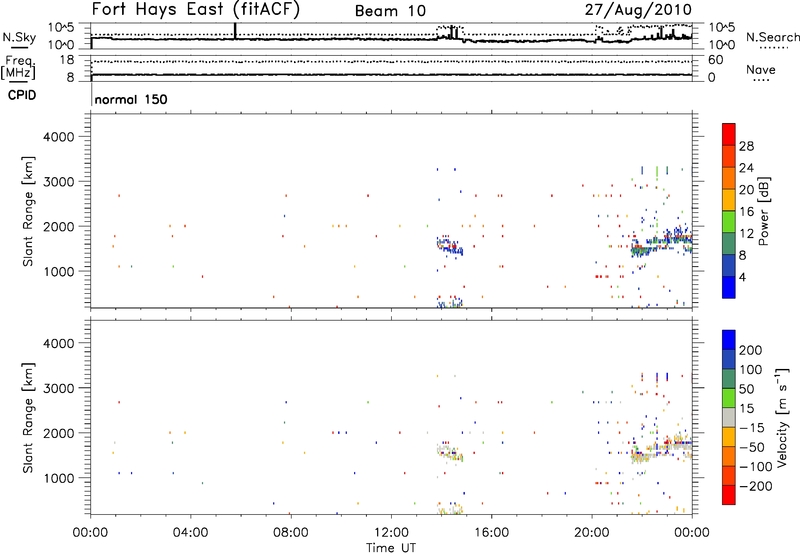Click the "12" tick on power colorbar
The width and height of the screenshot is (800, 554).
pyautogui.click(x=746, y=234)
